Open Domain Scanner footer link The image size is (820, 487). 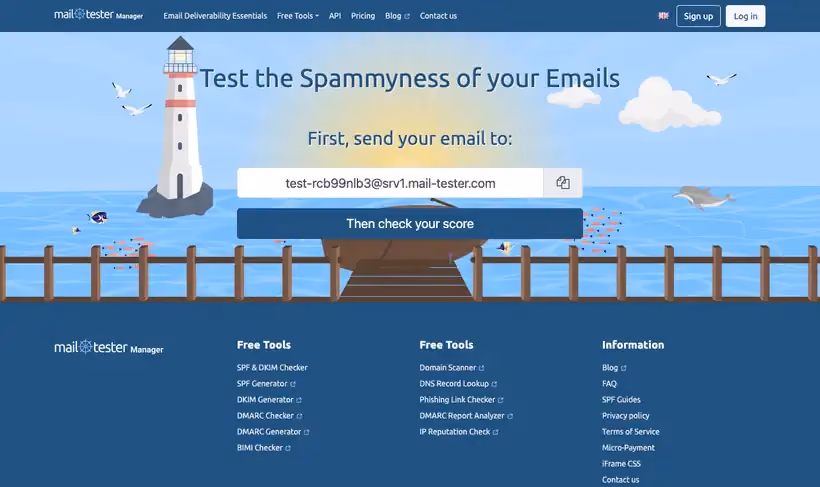pos(451,368)
